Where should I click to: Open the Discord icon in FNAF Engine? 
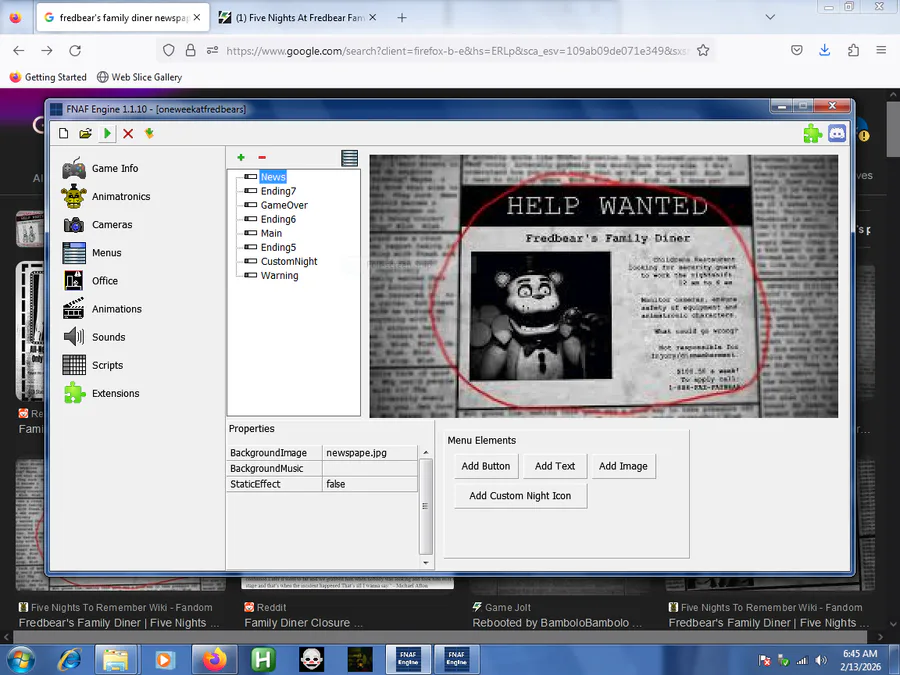coord(837,134)
